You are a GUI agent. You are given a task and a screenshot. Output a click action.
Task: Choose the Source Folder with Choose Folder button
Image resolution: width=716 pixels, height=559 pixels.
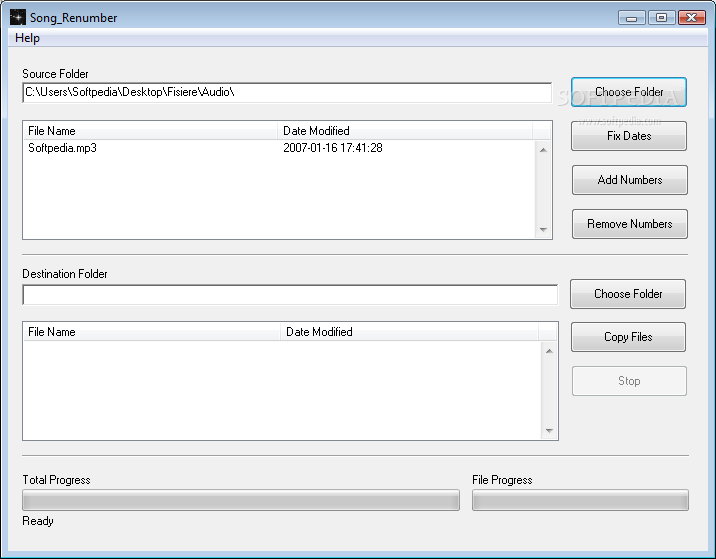coord(629,92)
